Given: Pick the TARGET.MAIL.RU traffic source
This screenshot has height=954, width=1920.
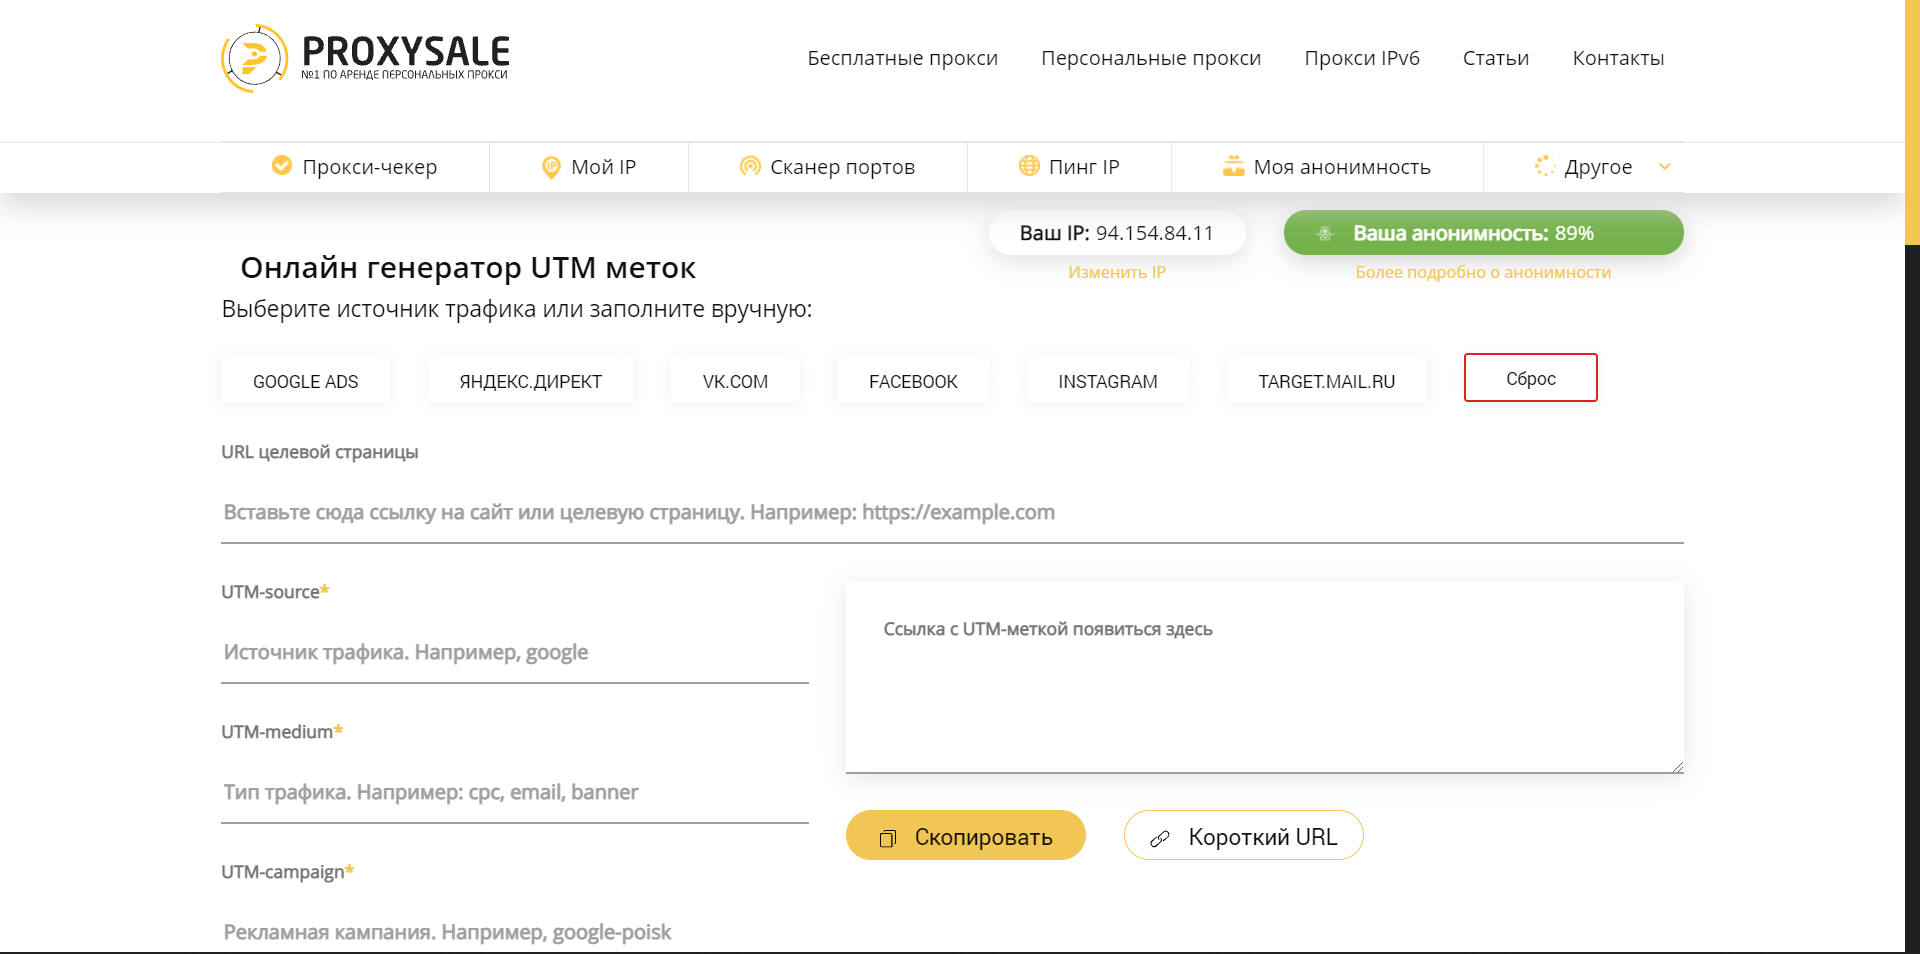Looking at the screenshot, I should point(1326,379).
